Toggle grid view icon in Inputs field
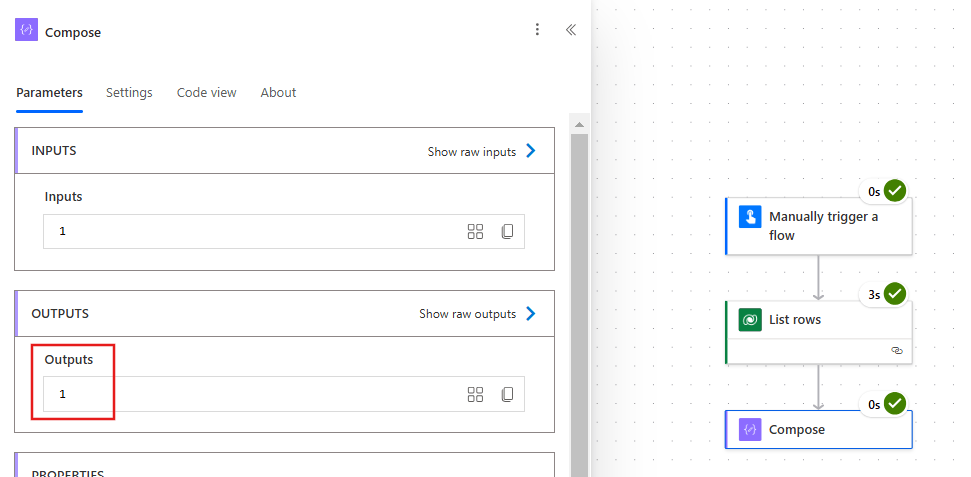The image size is (971, 477). [475, 232]
